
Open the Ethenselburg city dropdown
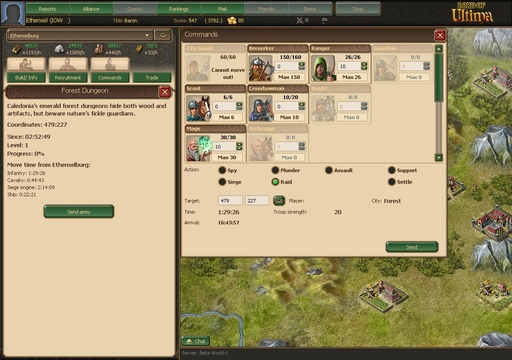click(79, 35)
